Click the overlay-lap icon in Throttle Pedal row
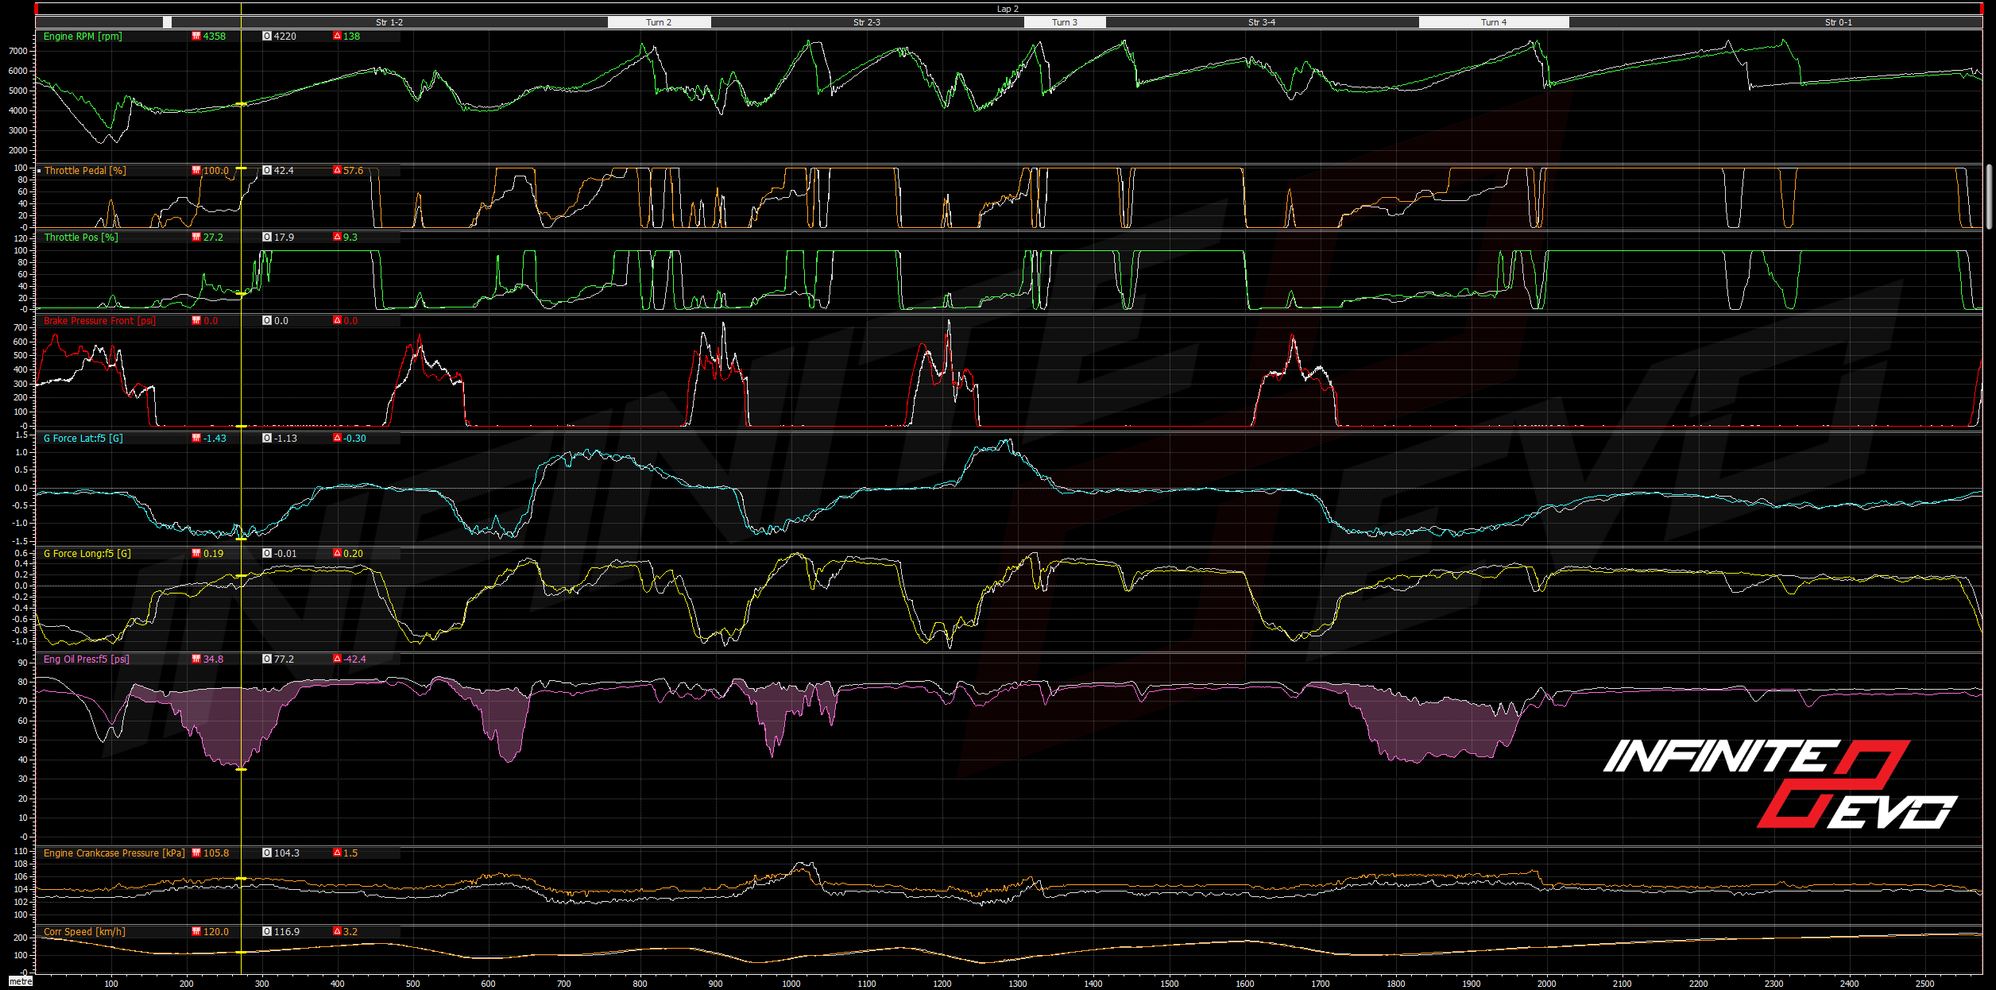The image size is (1996, 990). click(x=267, y=171)
